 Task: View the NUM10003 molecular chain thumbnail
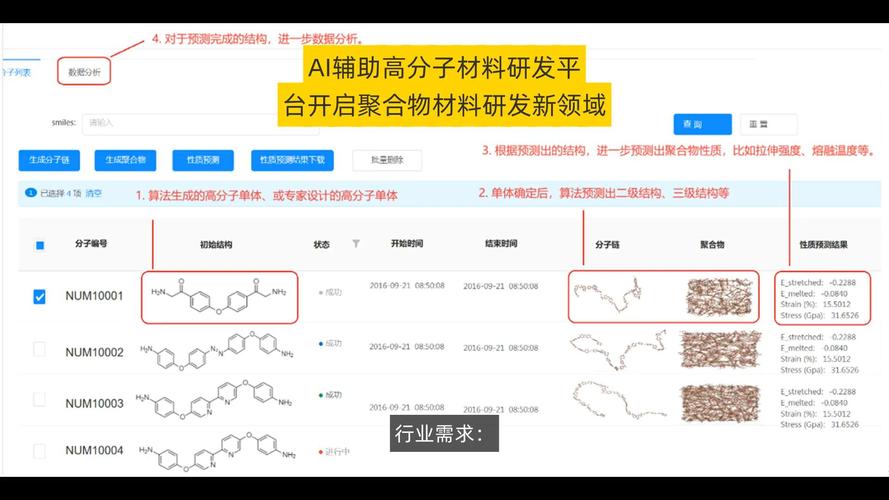[x=618, y=401]
